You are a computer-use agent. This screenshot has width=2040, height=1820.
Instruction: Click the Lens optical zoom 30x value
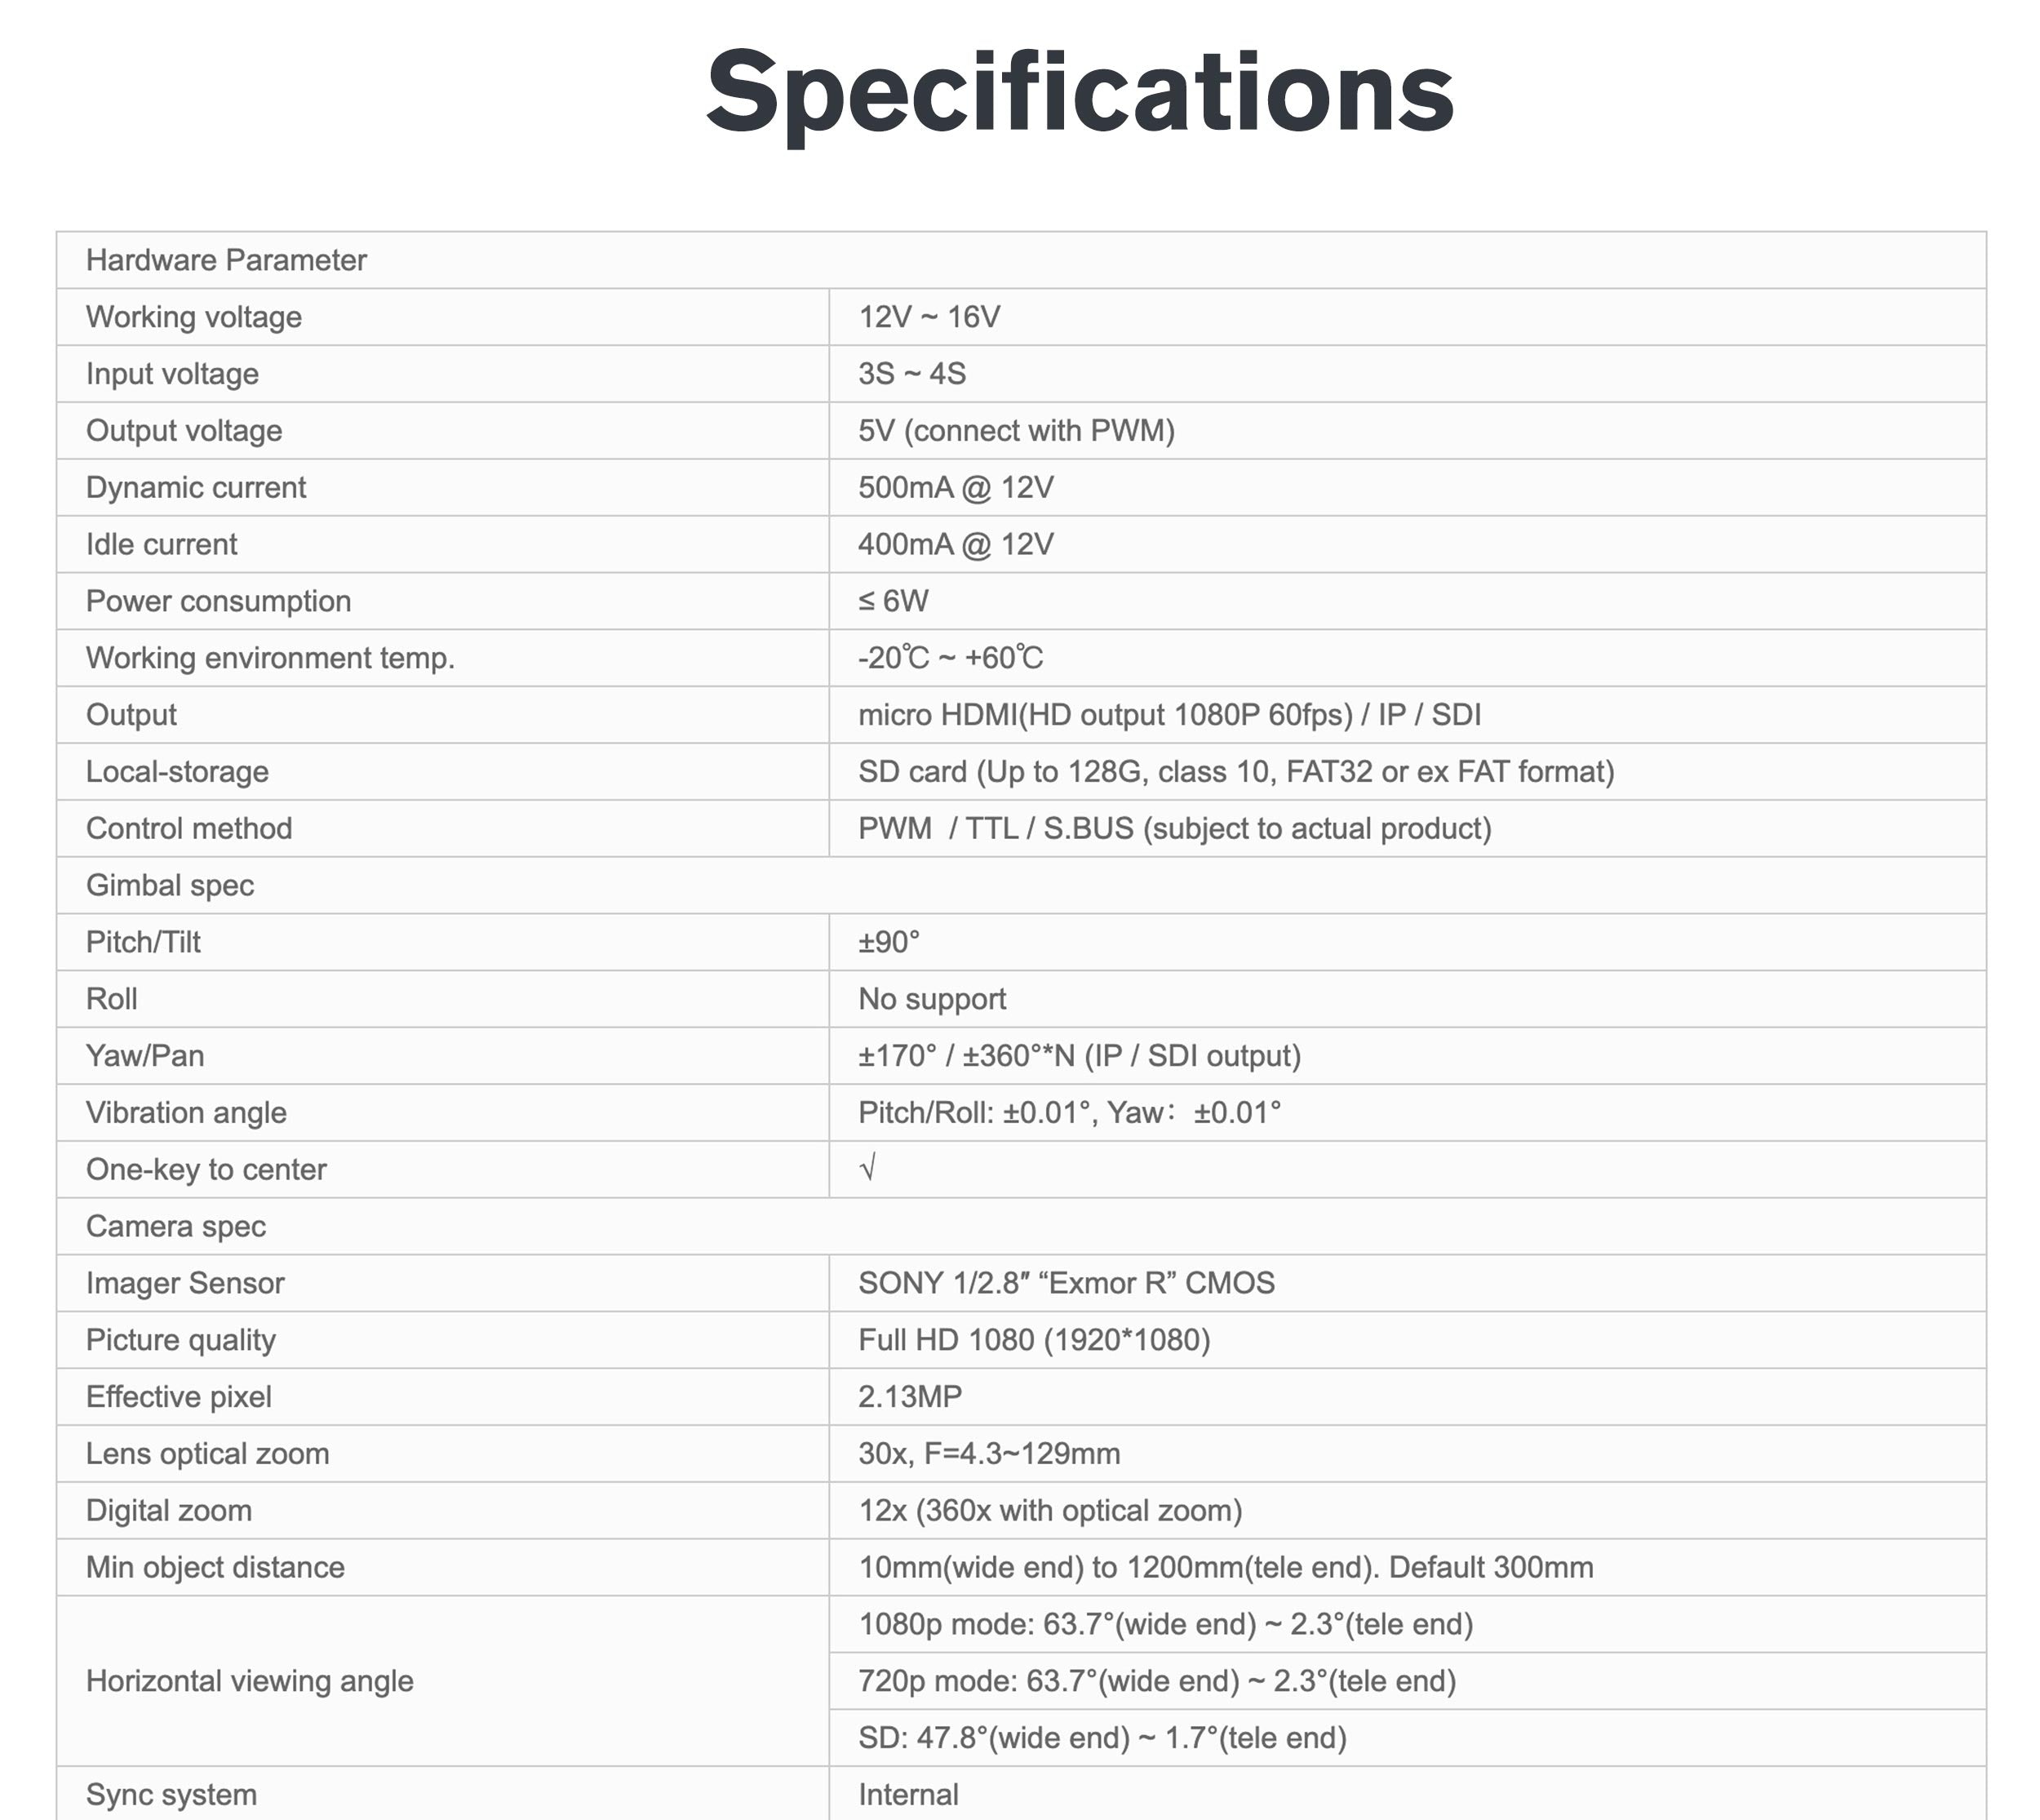[x=989, y=1454]
